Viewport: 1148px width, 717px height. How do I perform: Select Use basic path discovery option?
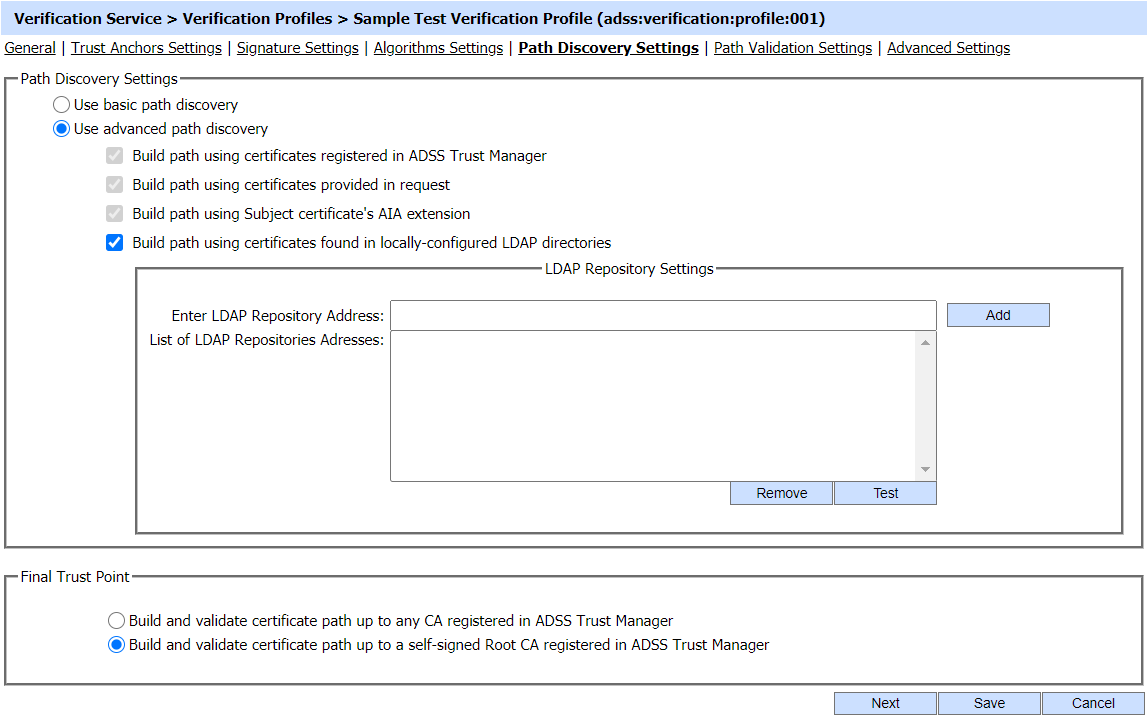tap(62, 105)
